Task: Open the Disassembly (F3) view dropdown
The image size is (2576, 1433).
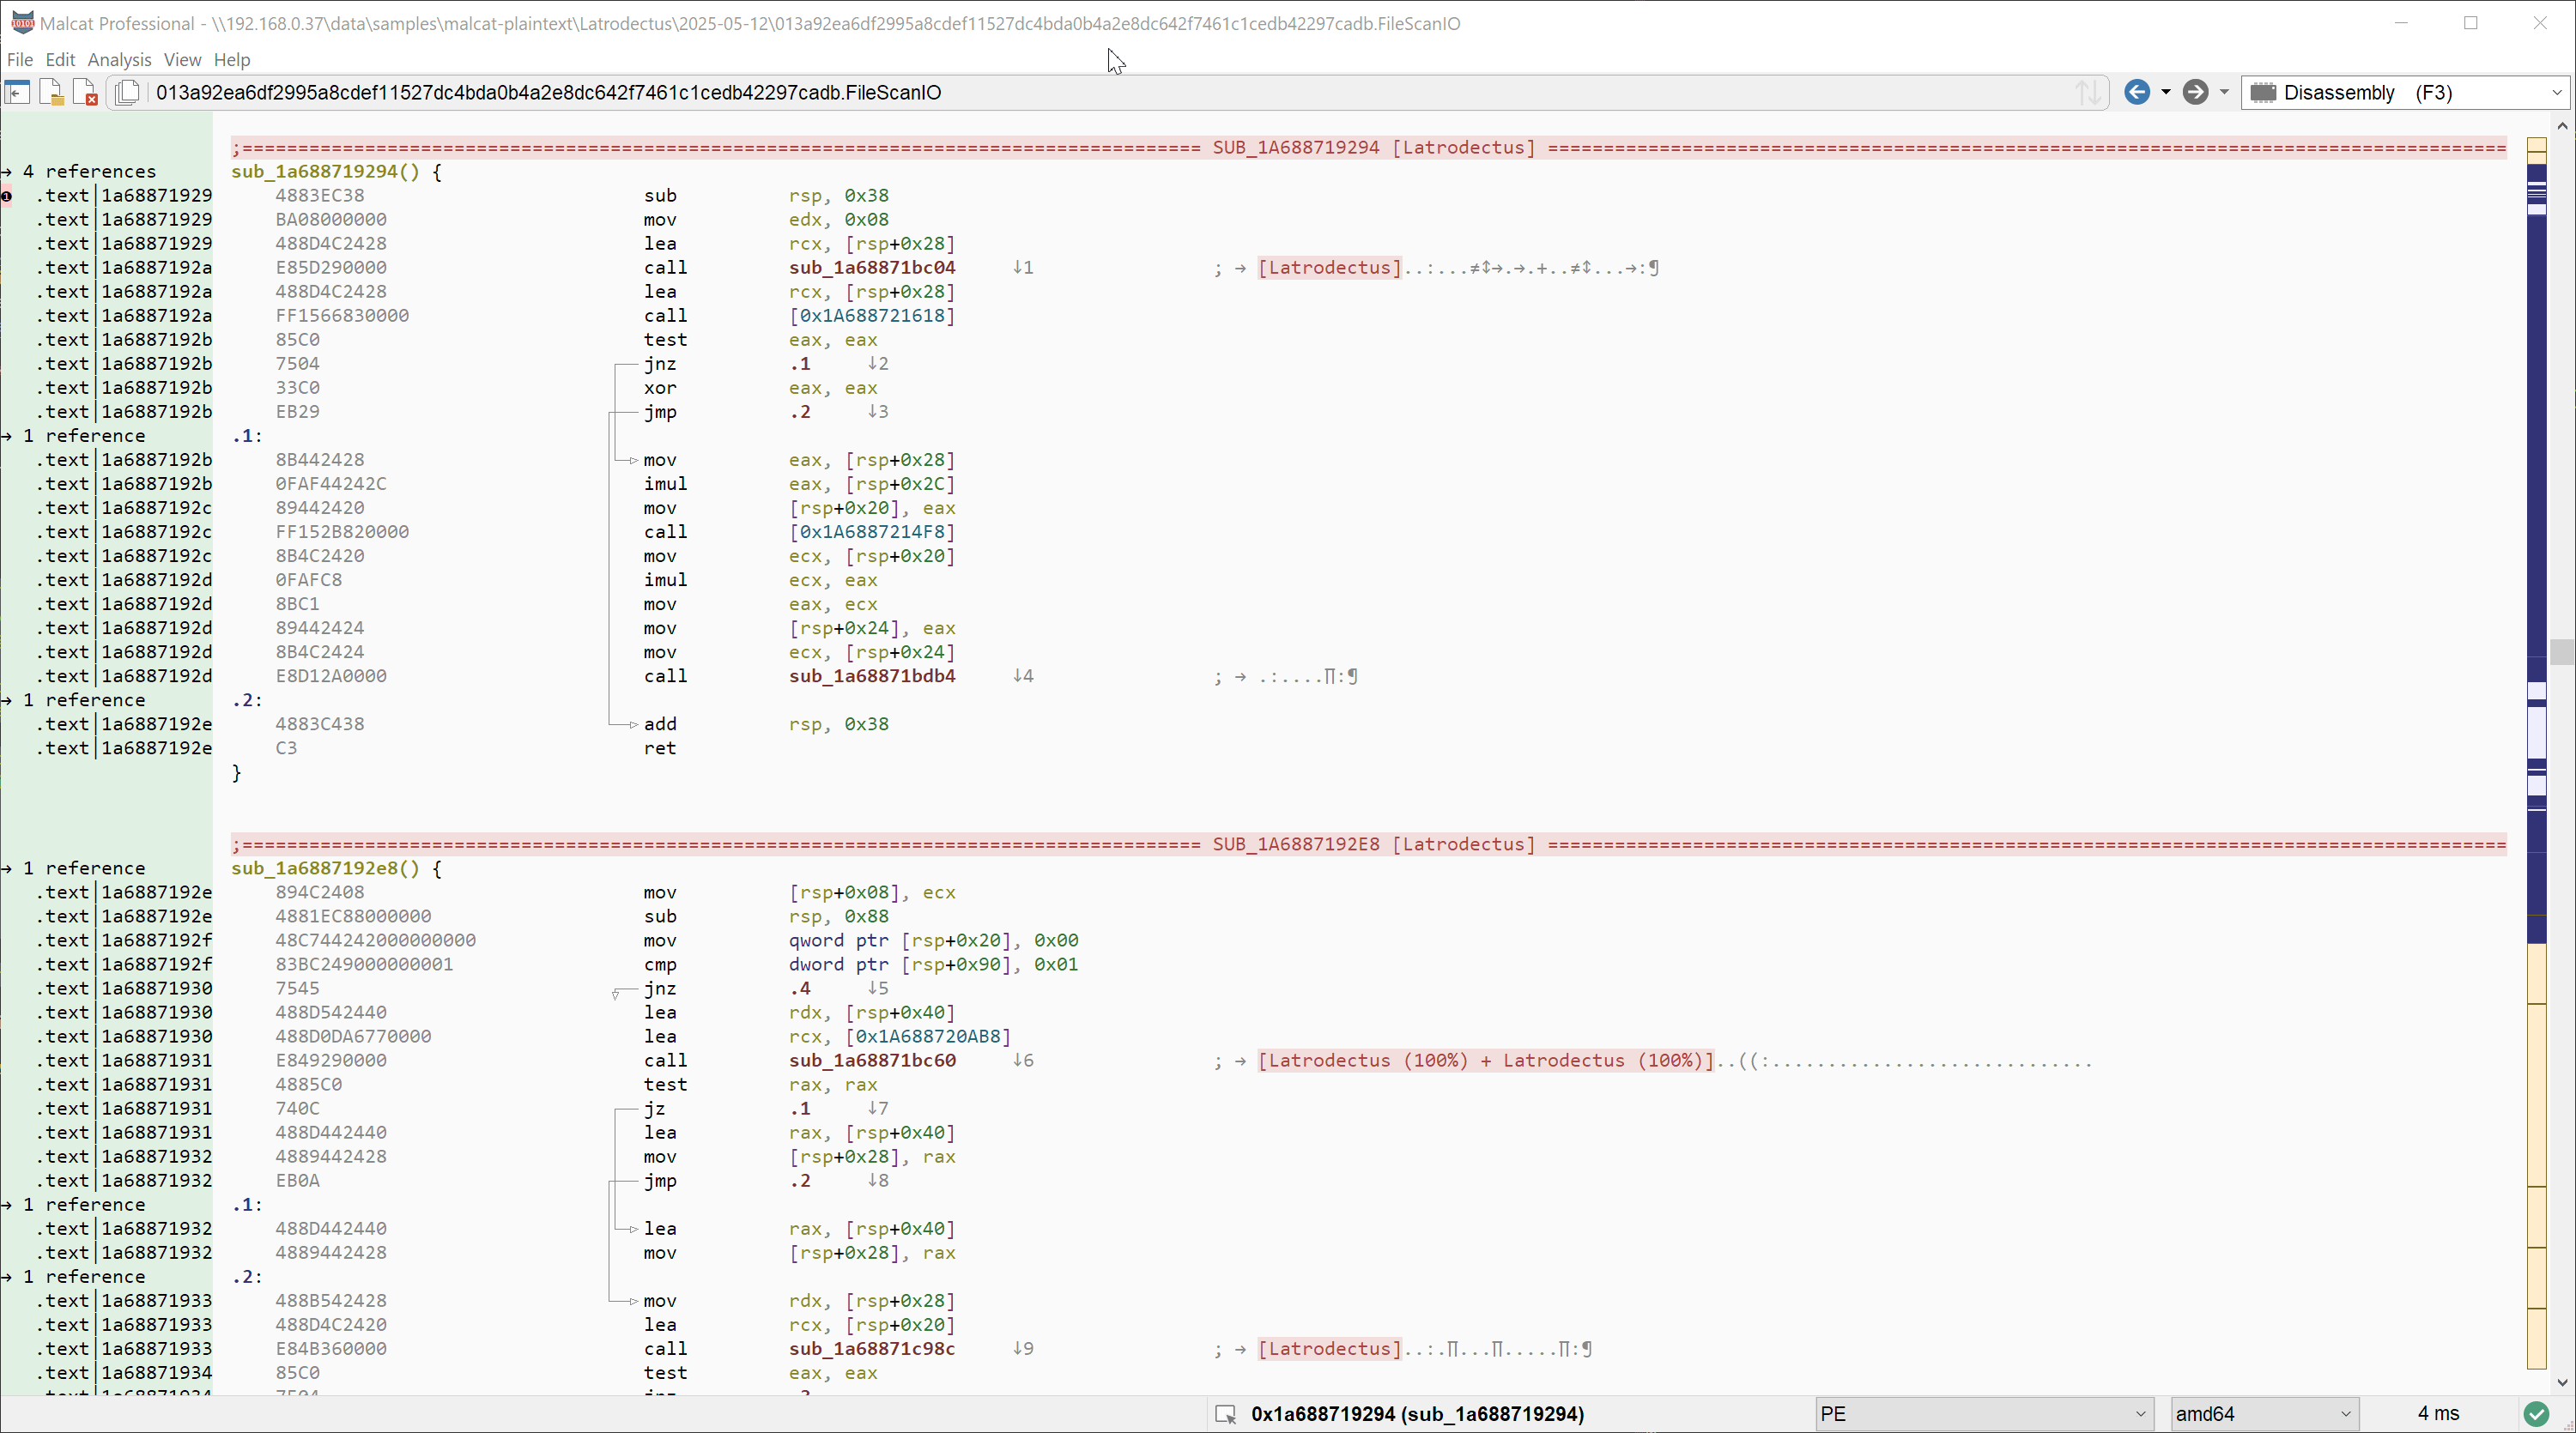Action: coord(2556,92)
